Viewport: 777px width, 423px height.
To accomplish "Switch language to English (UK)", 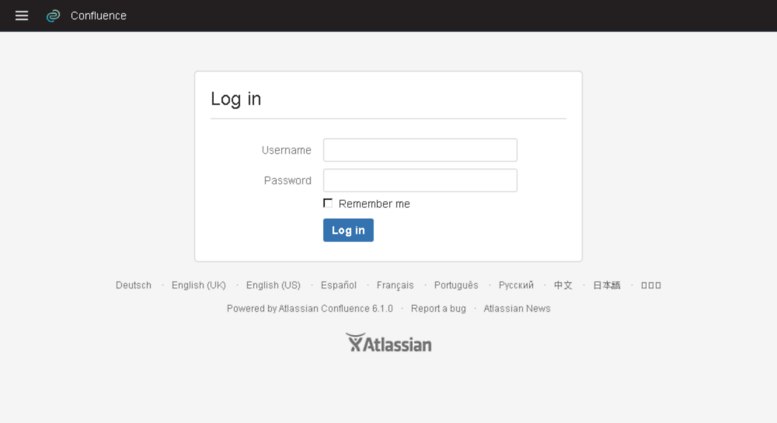I will (x=199, y=285).
